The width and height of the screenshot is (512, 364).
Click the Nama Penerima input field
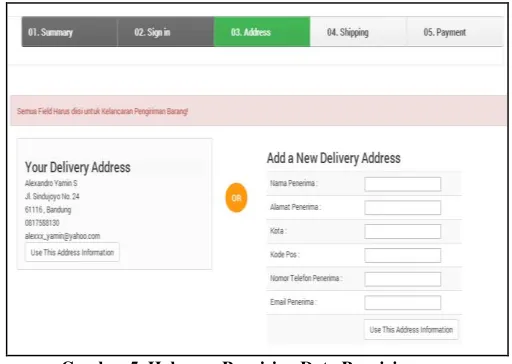pyautogui.click(x=403, y=184)
